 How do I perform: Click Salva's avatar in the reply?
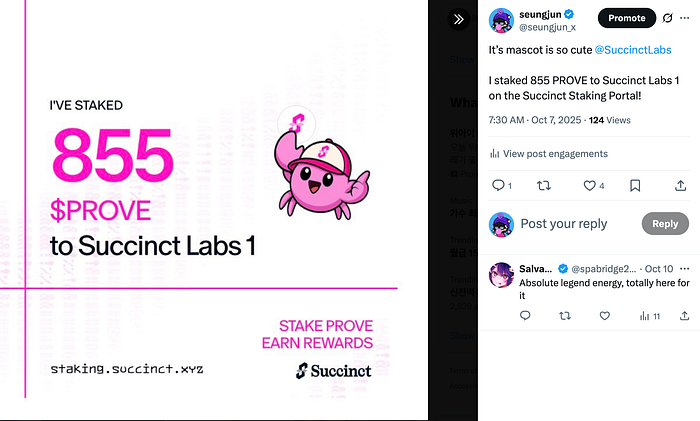502,276
